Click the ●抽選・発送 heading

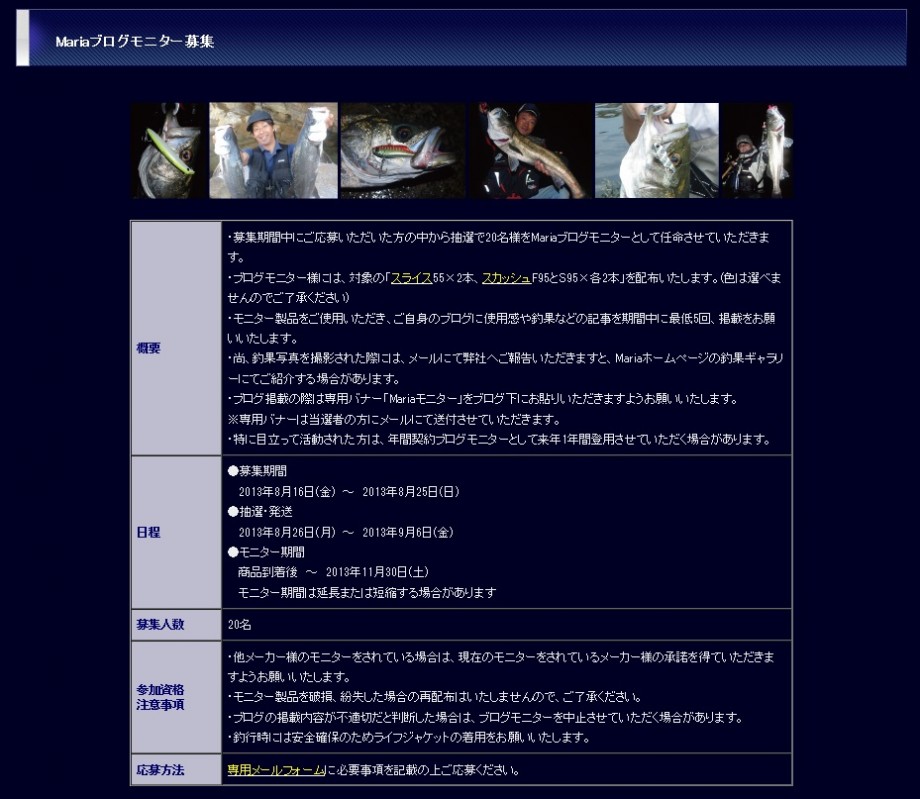tap(260, 512)
